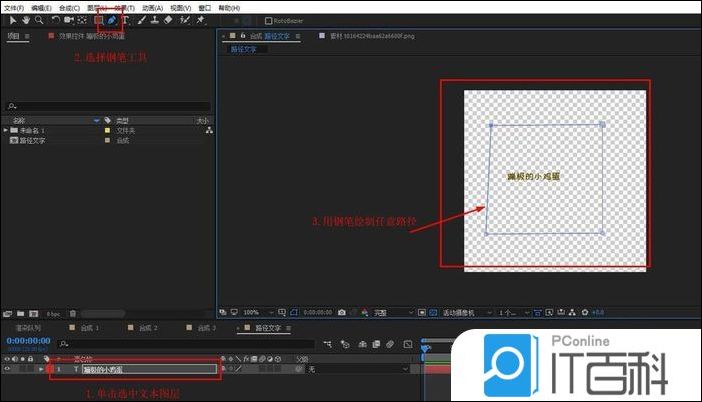Expand the 未命名 1 folder
Screen dimensions: 702x402
(6, 130)
